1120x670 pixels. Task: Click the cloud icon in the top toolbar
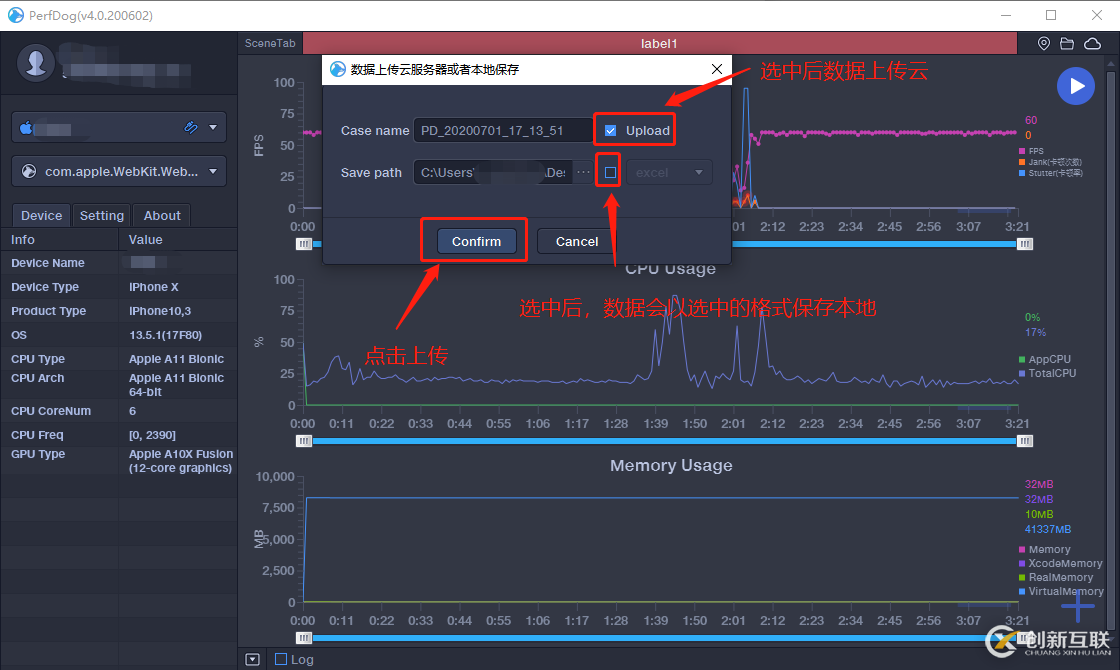(x=1092, y=43)
